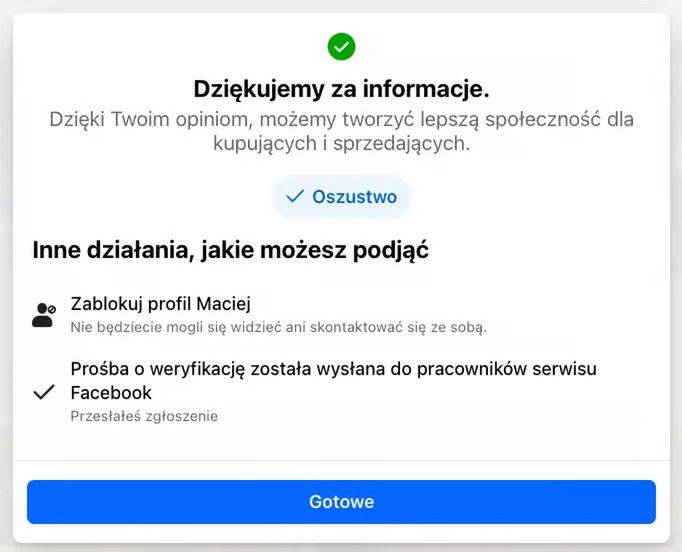Toggle the Oszustwo category chip label

pyautogui.click(x=354, y=197)
